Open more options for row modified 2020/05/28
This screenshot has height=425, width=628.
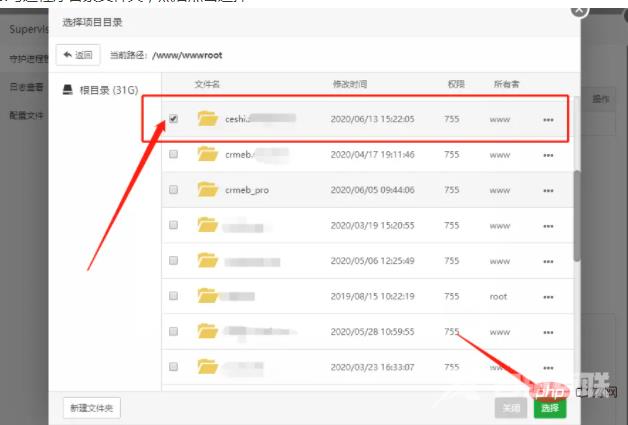(548, 331)
